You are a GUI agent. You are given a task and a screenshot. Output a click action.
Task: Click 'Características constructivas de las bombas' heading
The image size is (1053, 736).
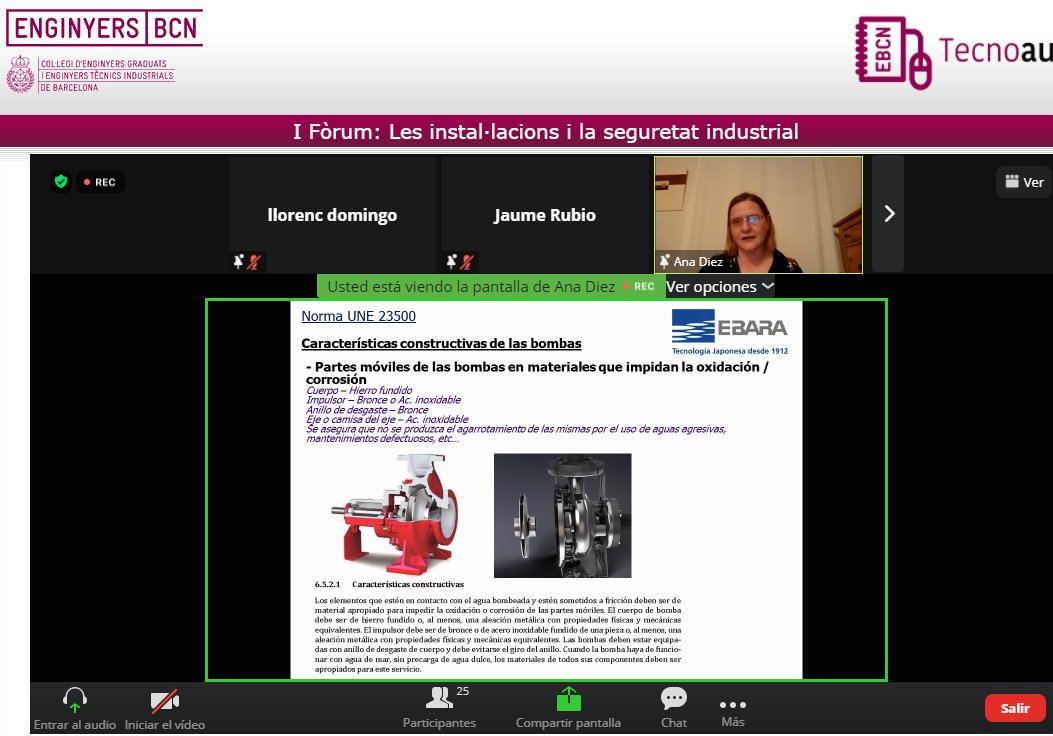[x=441, y=343]
